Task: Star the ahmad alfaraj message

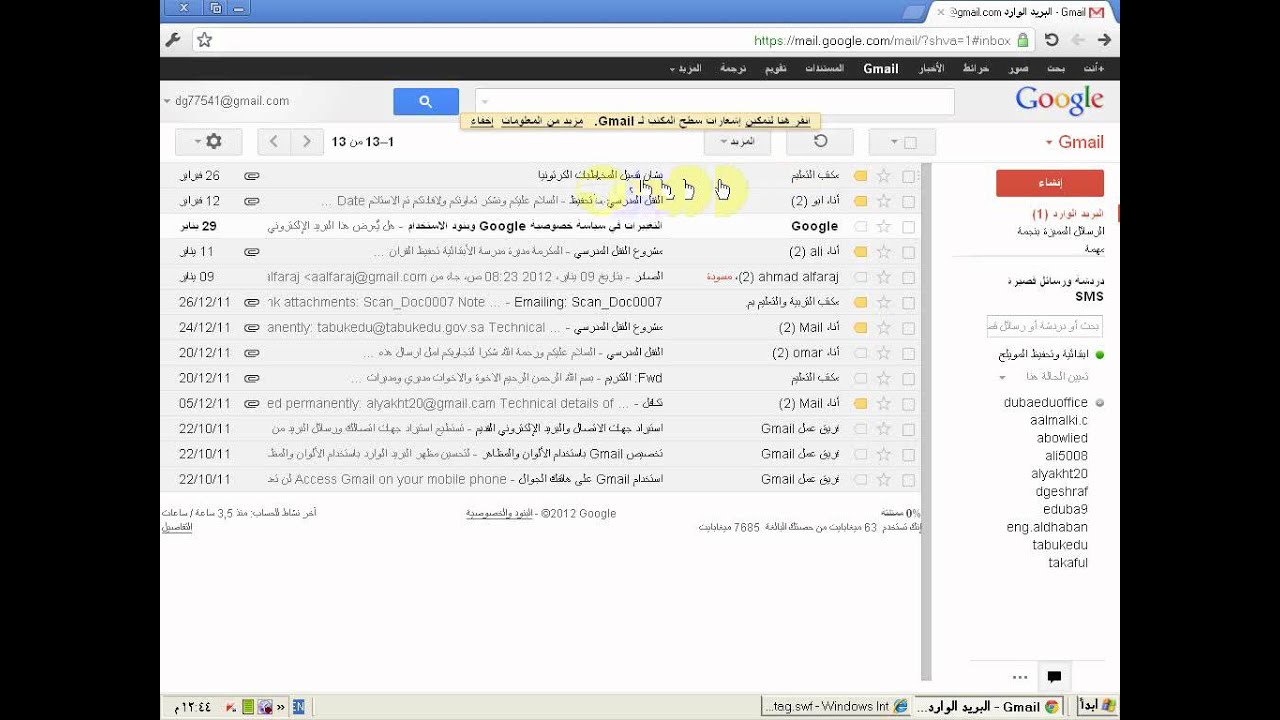Action: (x=883, y=277)
